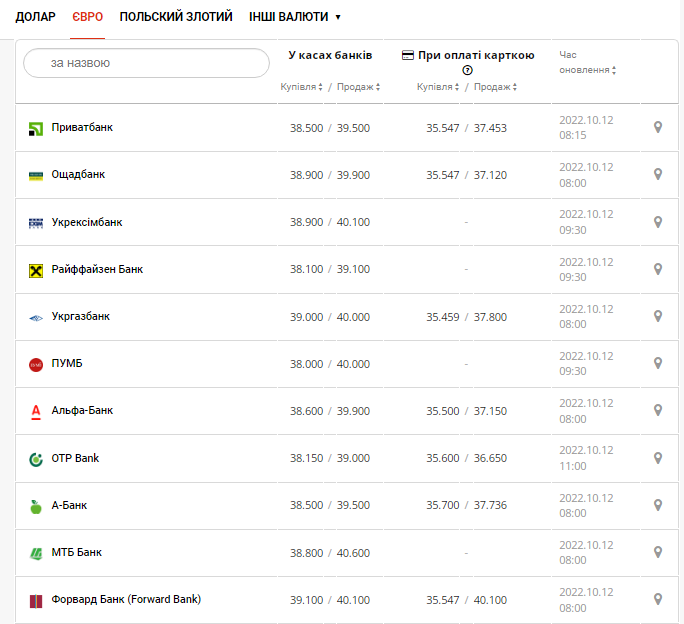This screenshot has width=684, height=624.
Task: Sort by Час оновлення column
Action: [x=588, y=62]
